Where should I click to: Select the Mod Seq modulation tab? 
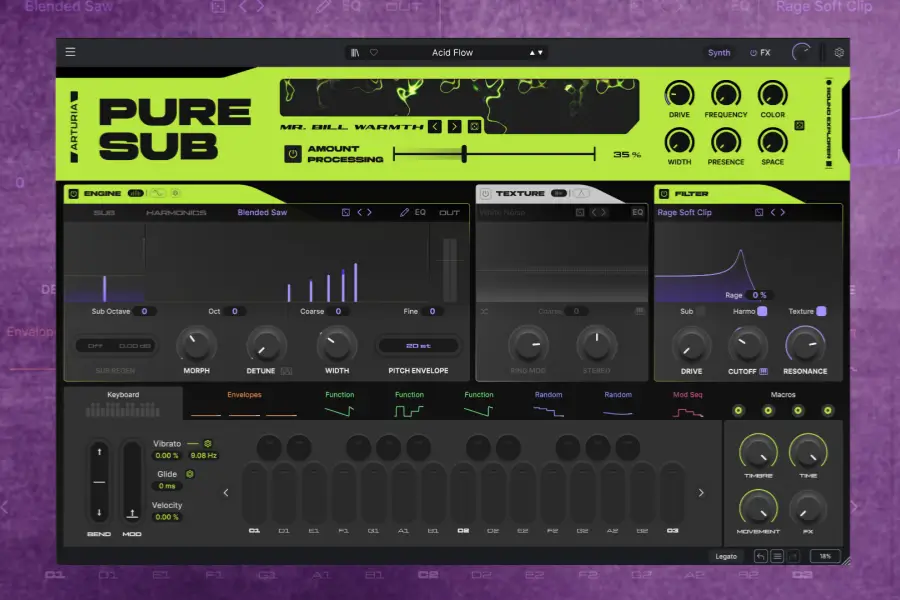(688, 403)
